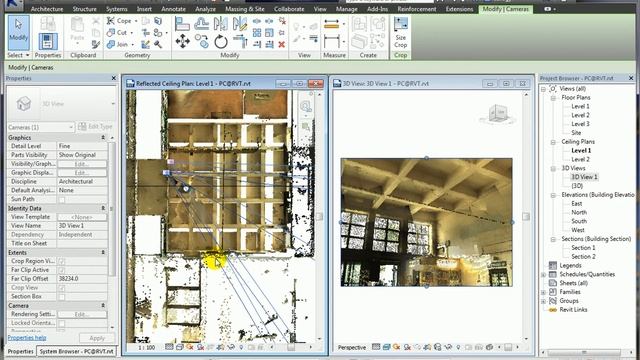Open the Massing & Site tab
Viewport: 640px width, 360px height.
(244, 9)
